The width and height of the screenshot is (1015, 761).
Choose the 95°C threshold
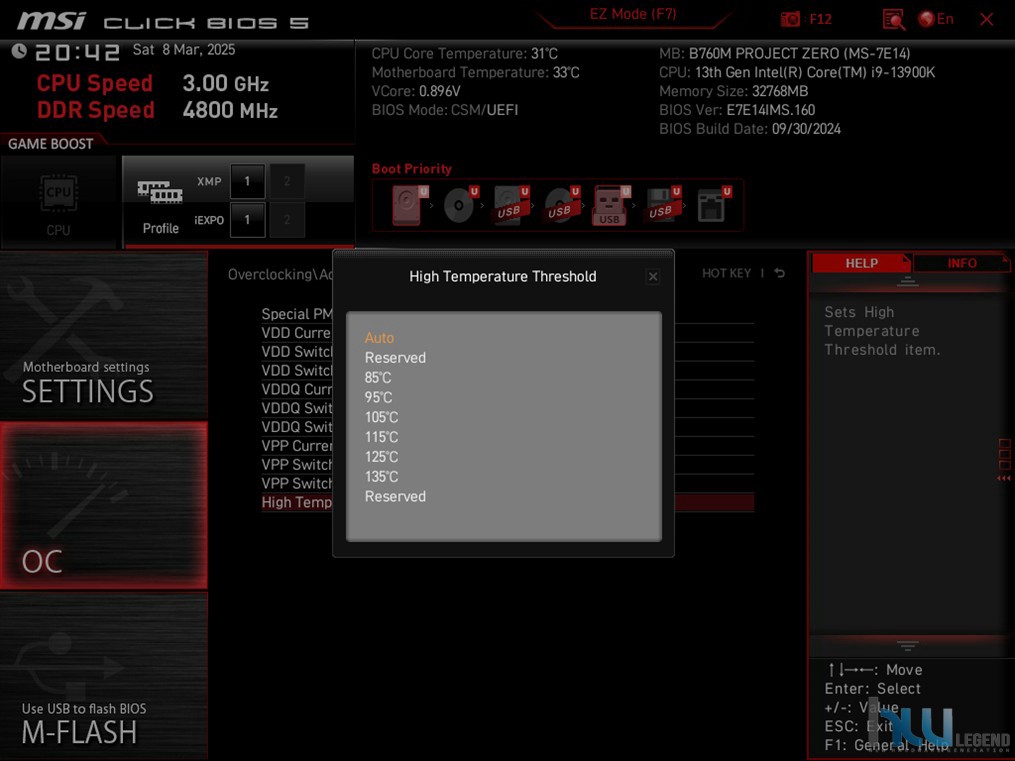[x=378, y=397]
